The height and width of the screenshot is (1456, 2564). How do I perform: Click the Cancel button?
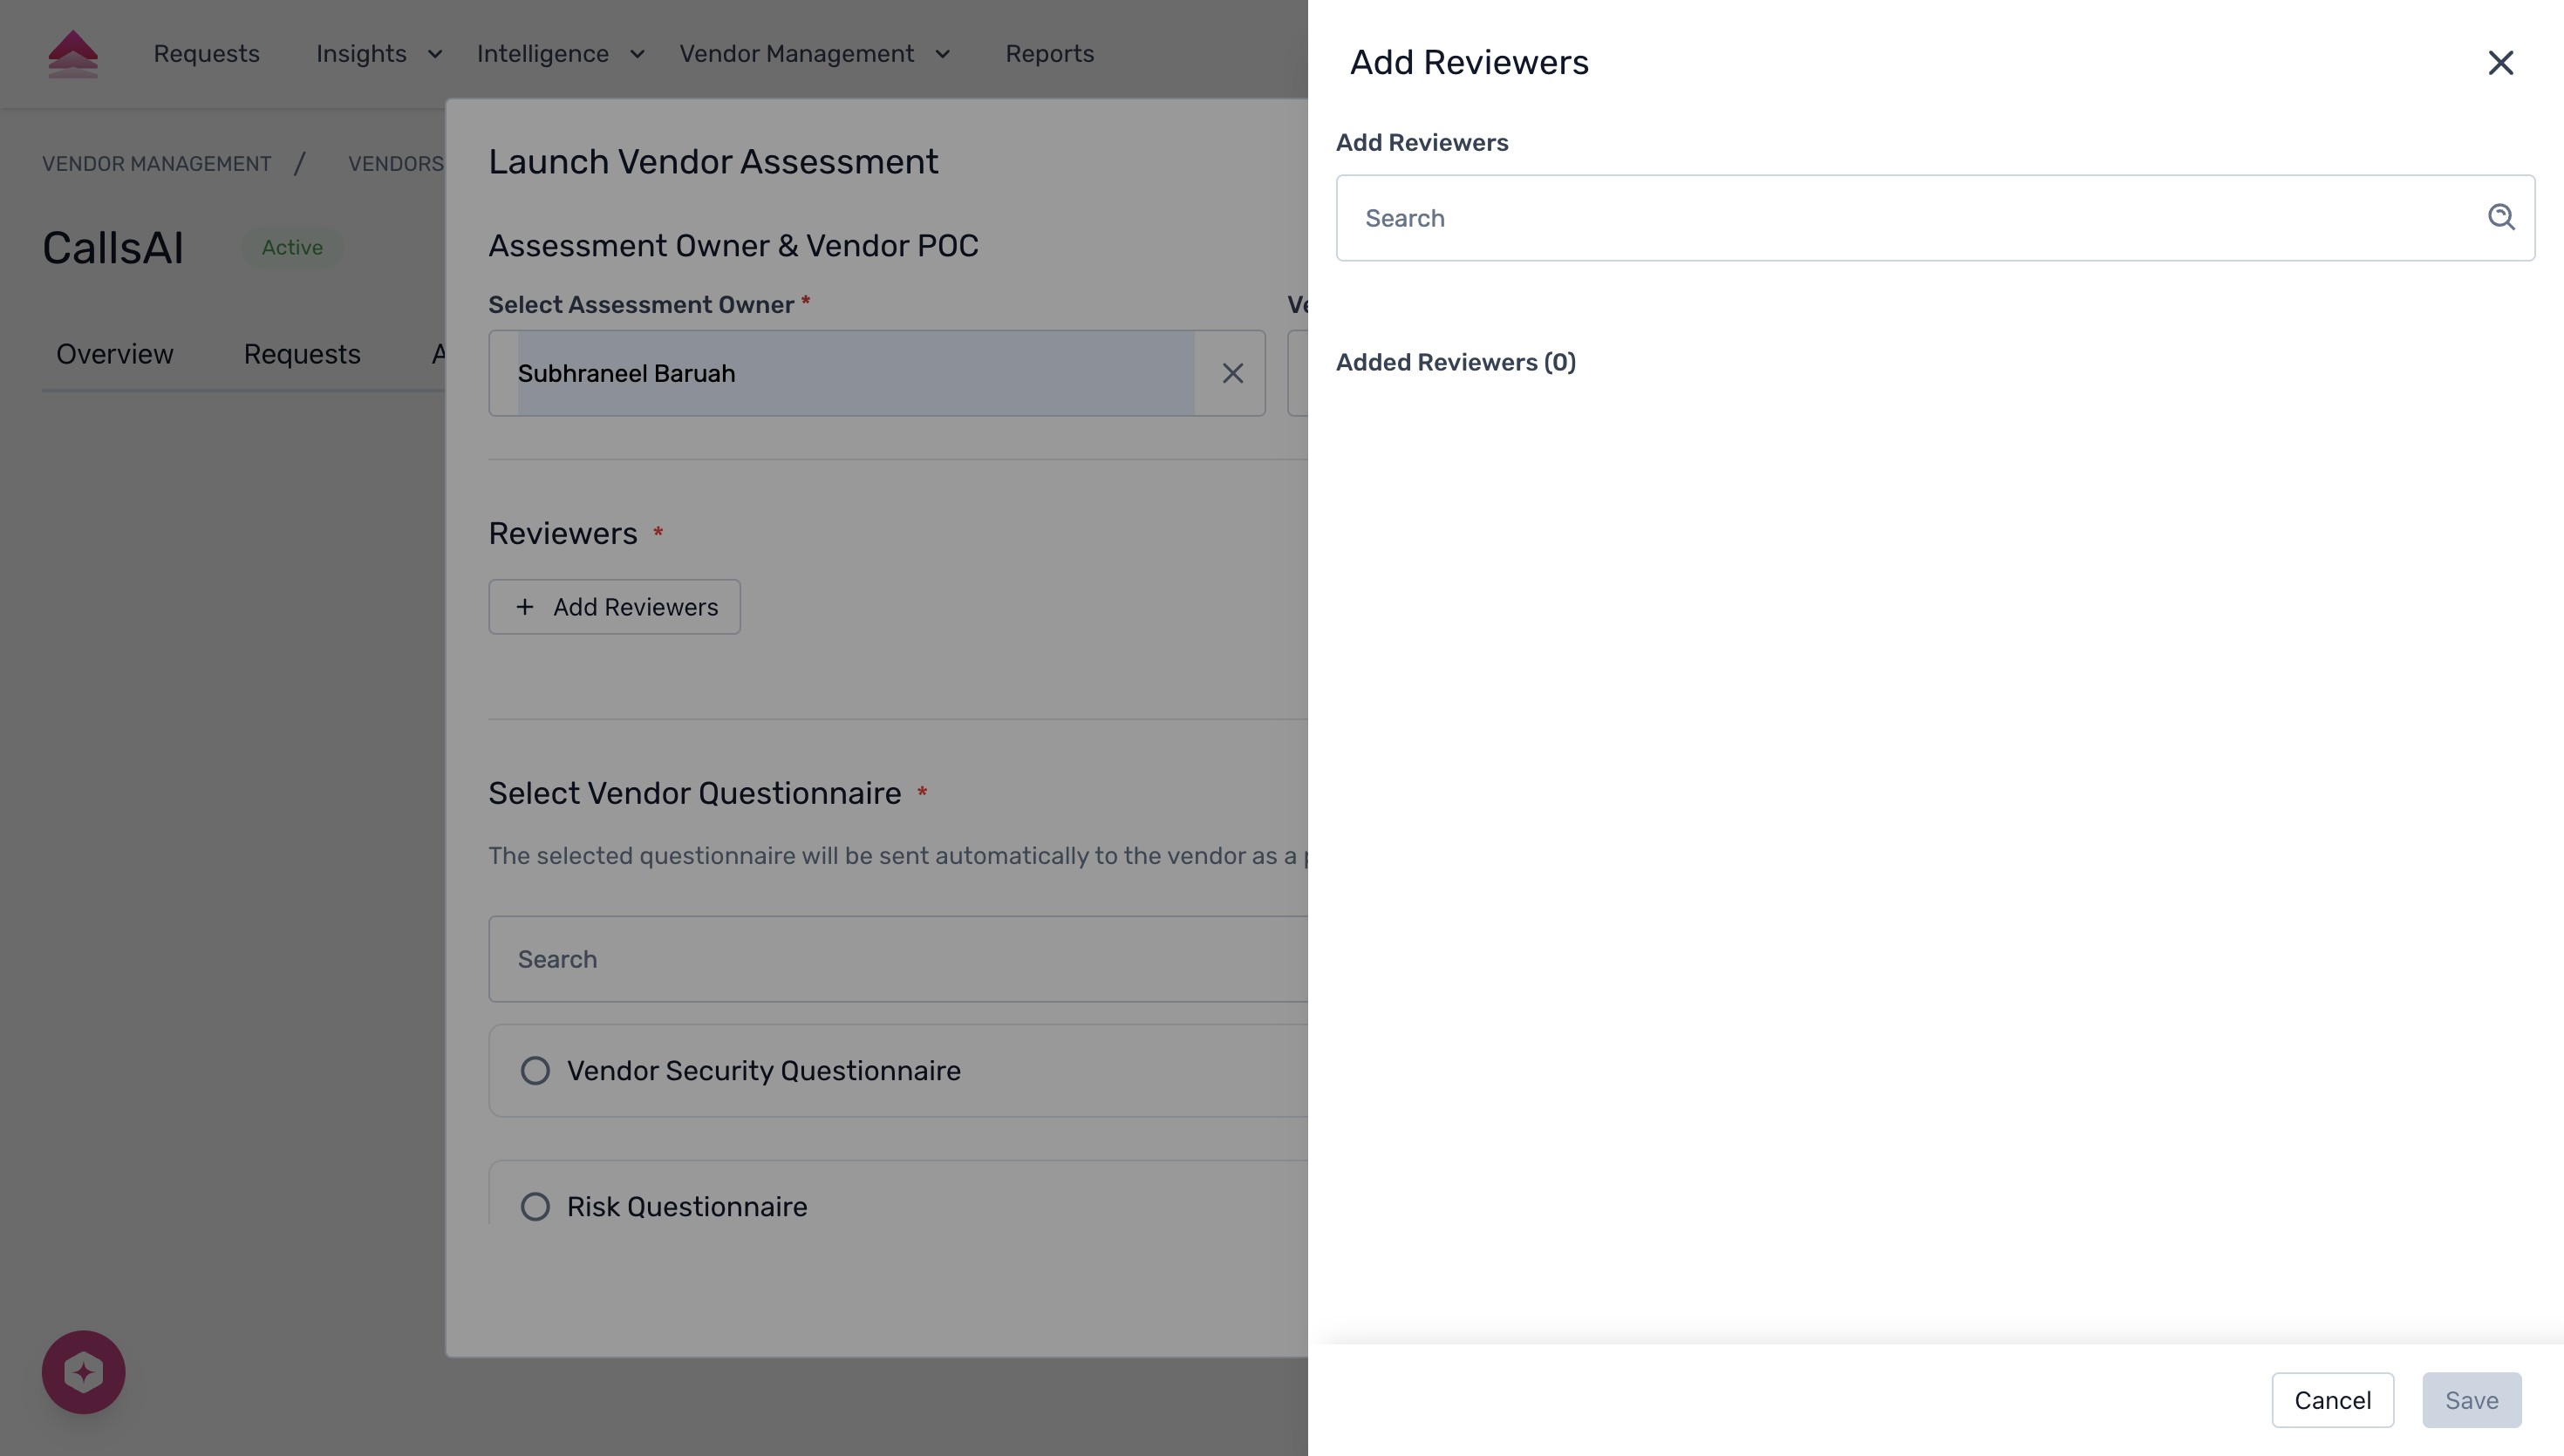[x=2332, y=1400]
